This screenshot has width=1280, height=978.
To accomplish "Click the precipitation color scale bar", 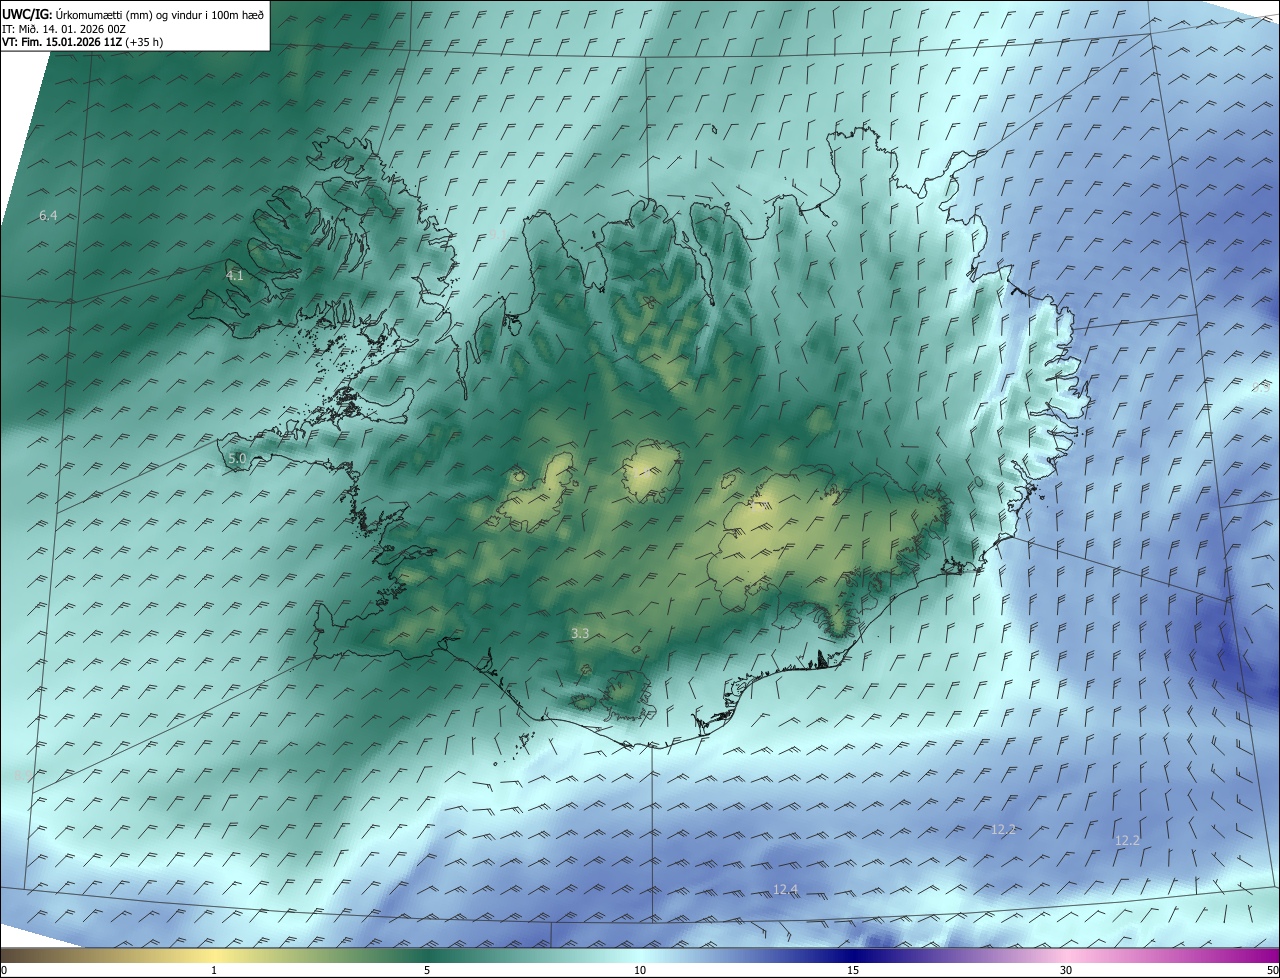I will [x=640, y=956].
